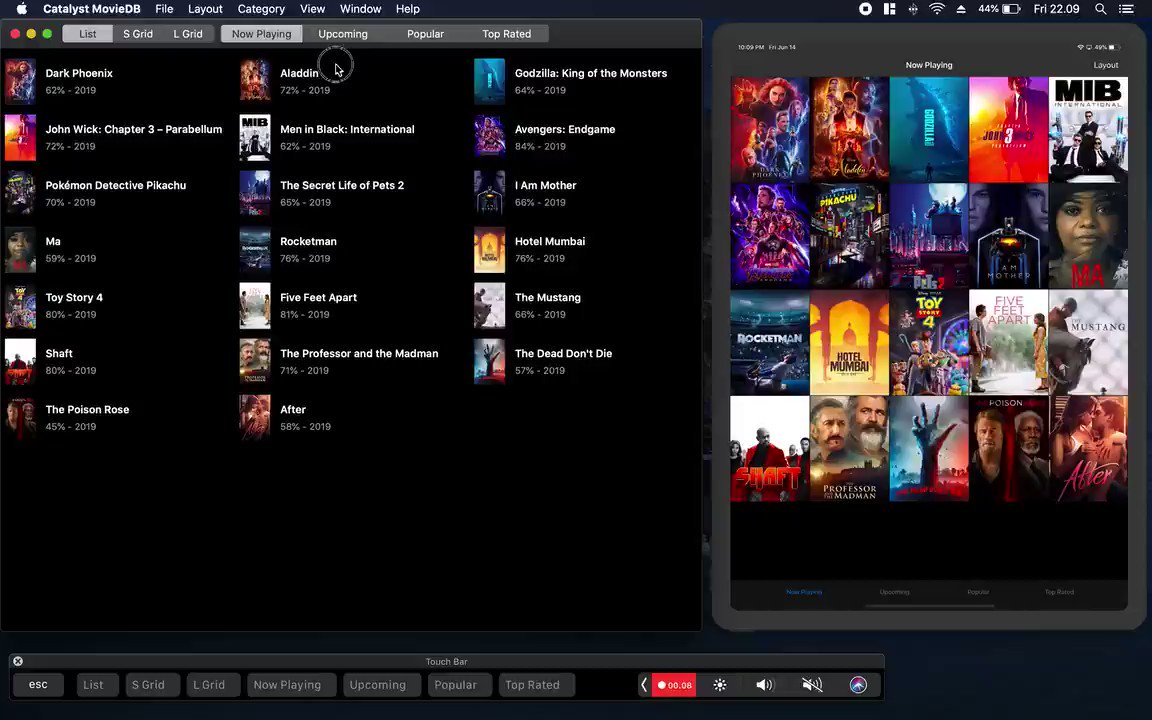Open Godzilla: King of the Monsters row

click(x=586, y=81)
